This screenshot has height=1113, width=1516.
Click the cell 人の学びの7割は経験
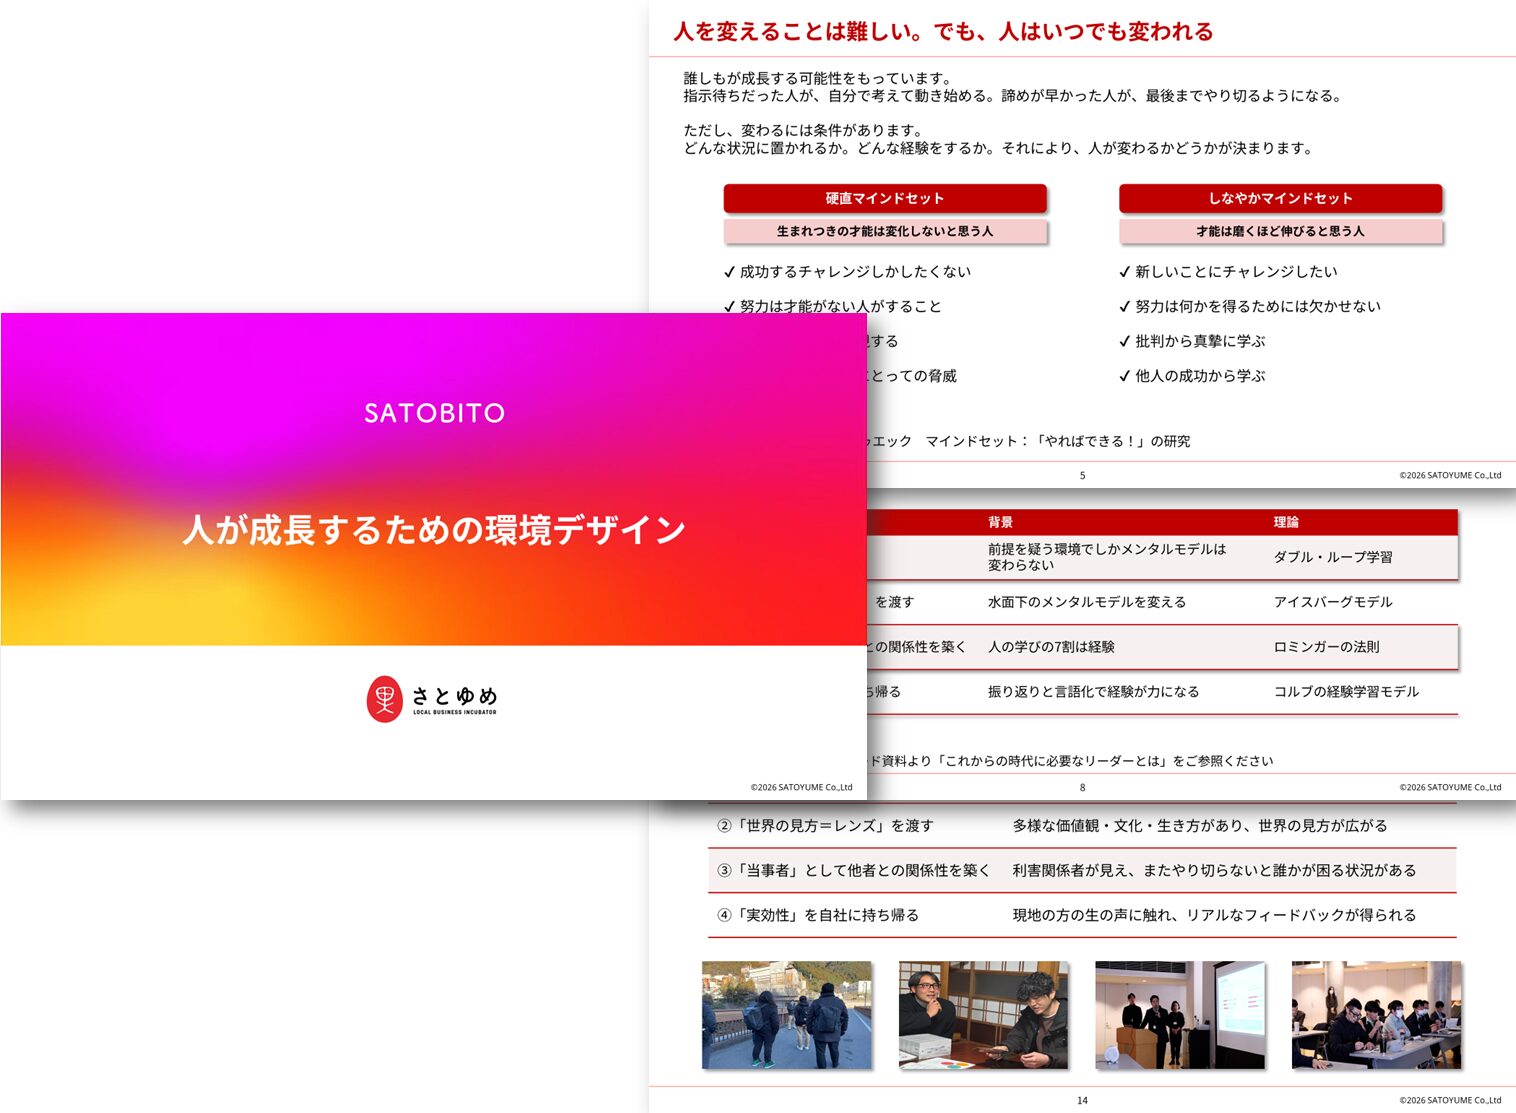point(1051,647)
